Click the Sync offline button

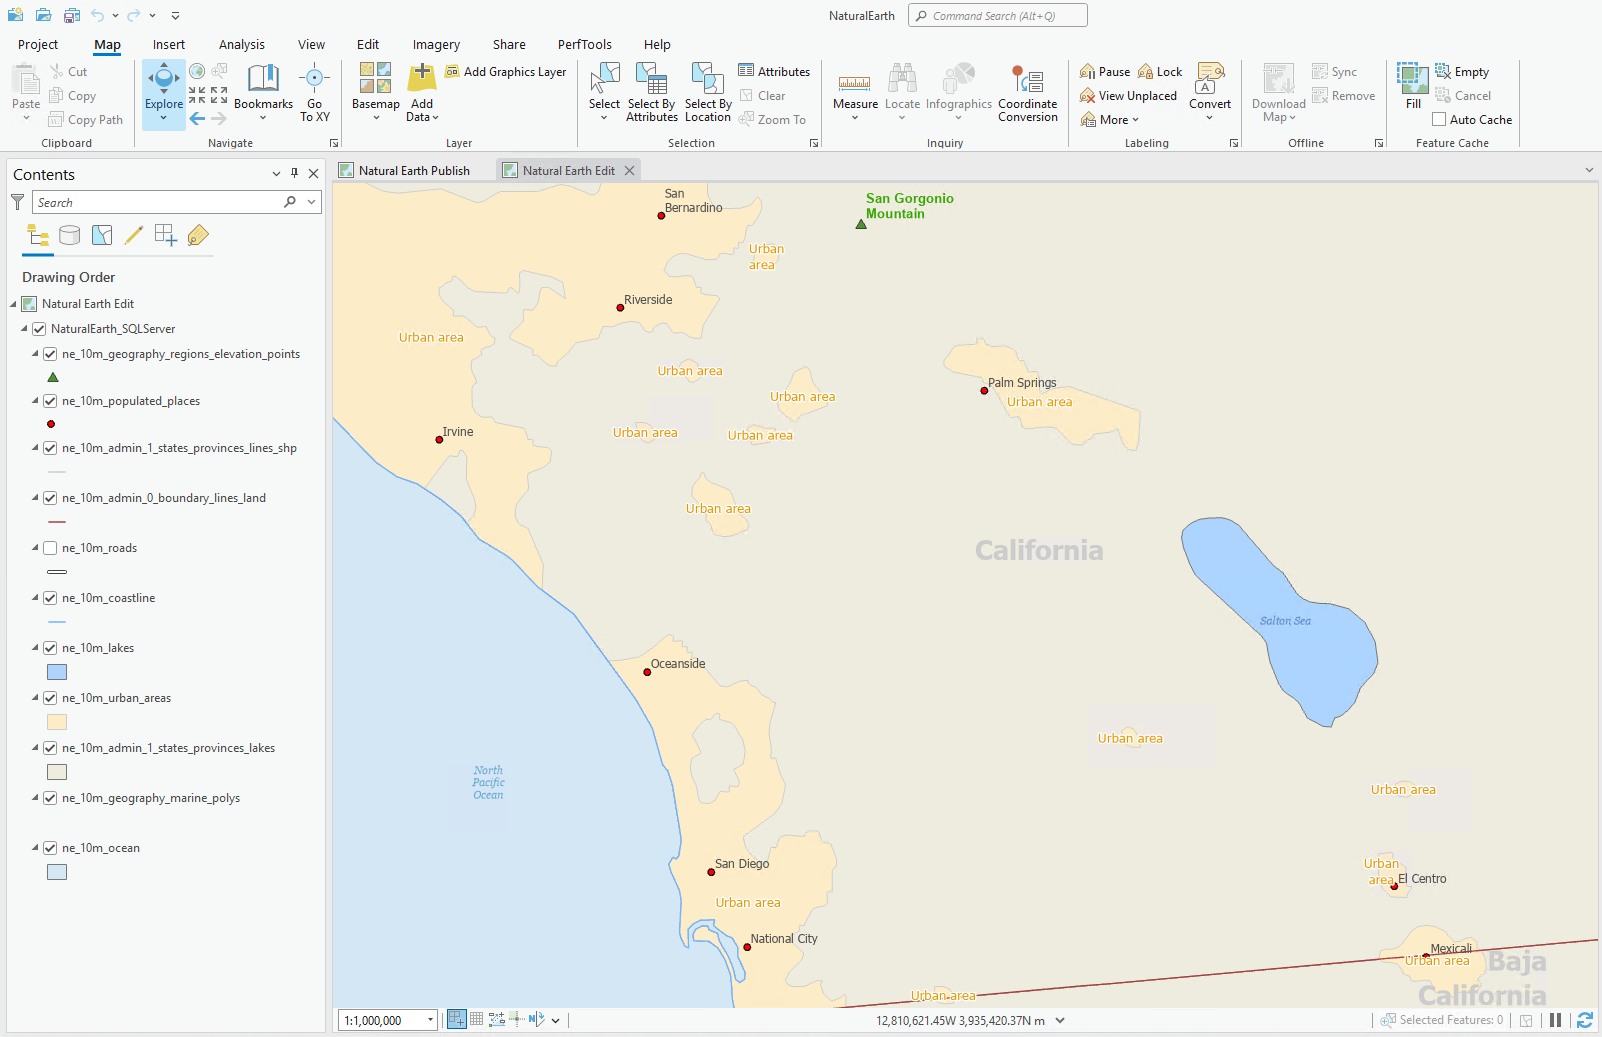pyautogui.click(x=1335, y=72)
